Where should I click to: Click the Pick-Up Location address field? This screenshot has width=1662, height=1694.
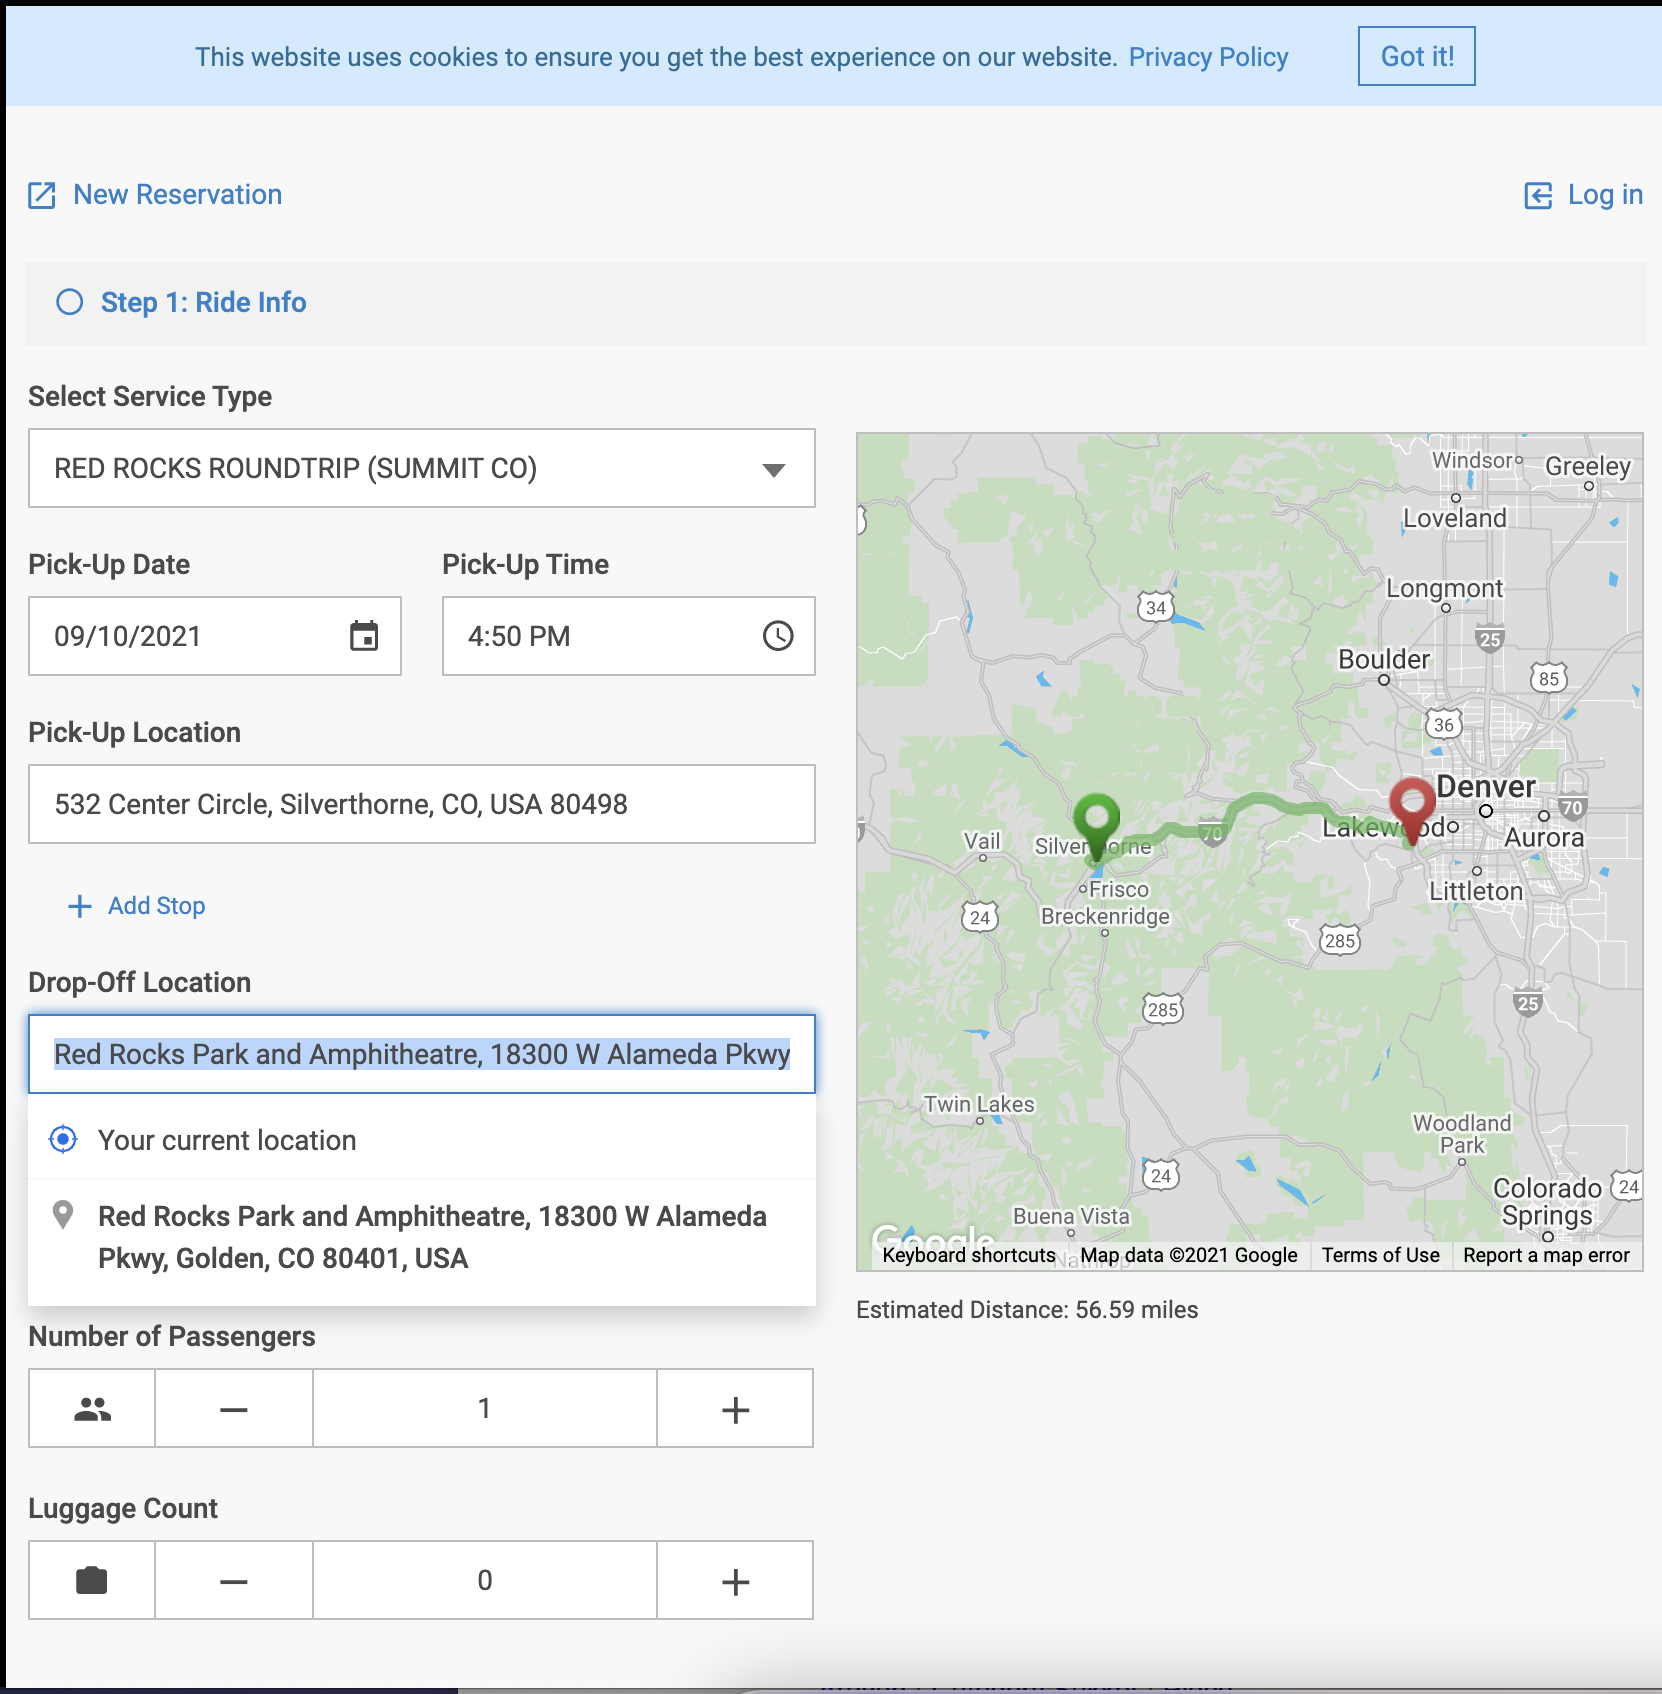click(421, 804)
